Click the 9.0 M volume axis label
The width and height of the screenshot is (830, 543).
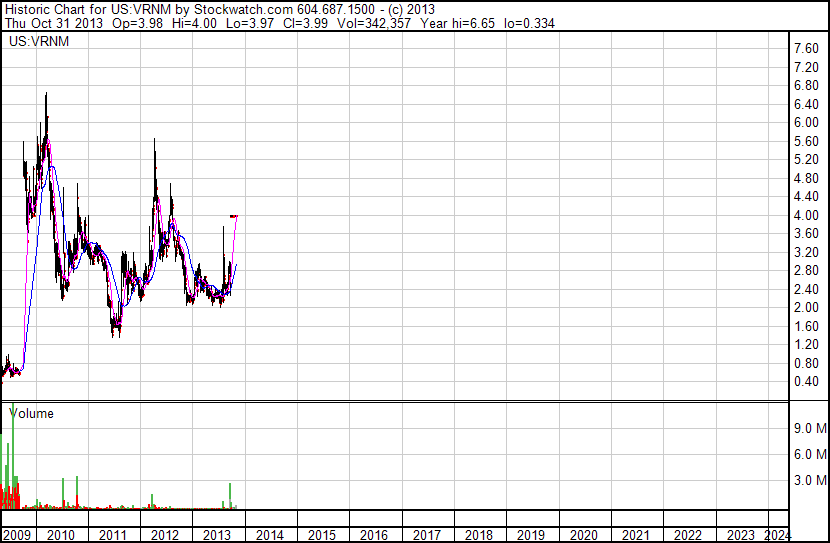pyautogui.click(x=810, y=428)
